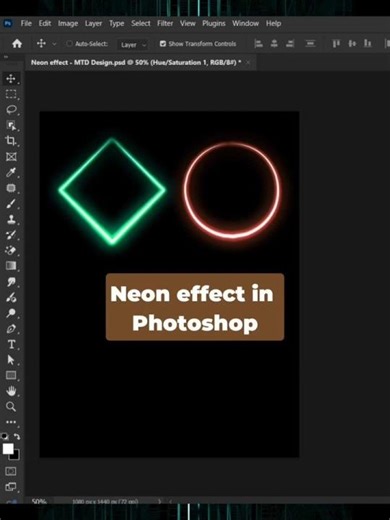Select the Lasso tool
This screenshot has width=390, height=520.
pos(11,110)
